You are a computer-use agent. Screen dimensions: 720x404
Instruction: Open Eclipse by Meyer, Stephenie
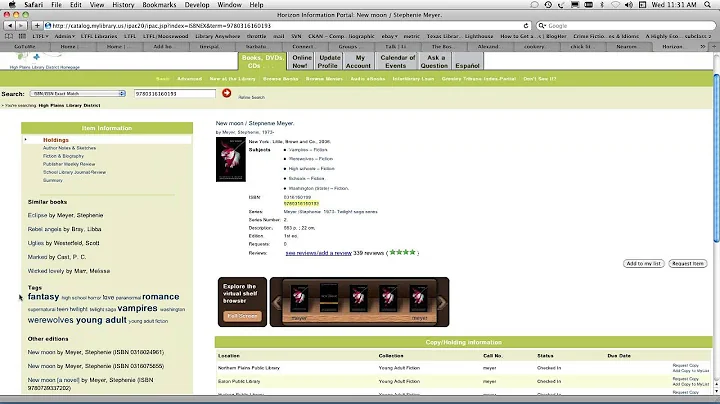point(65,215)
